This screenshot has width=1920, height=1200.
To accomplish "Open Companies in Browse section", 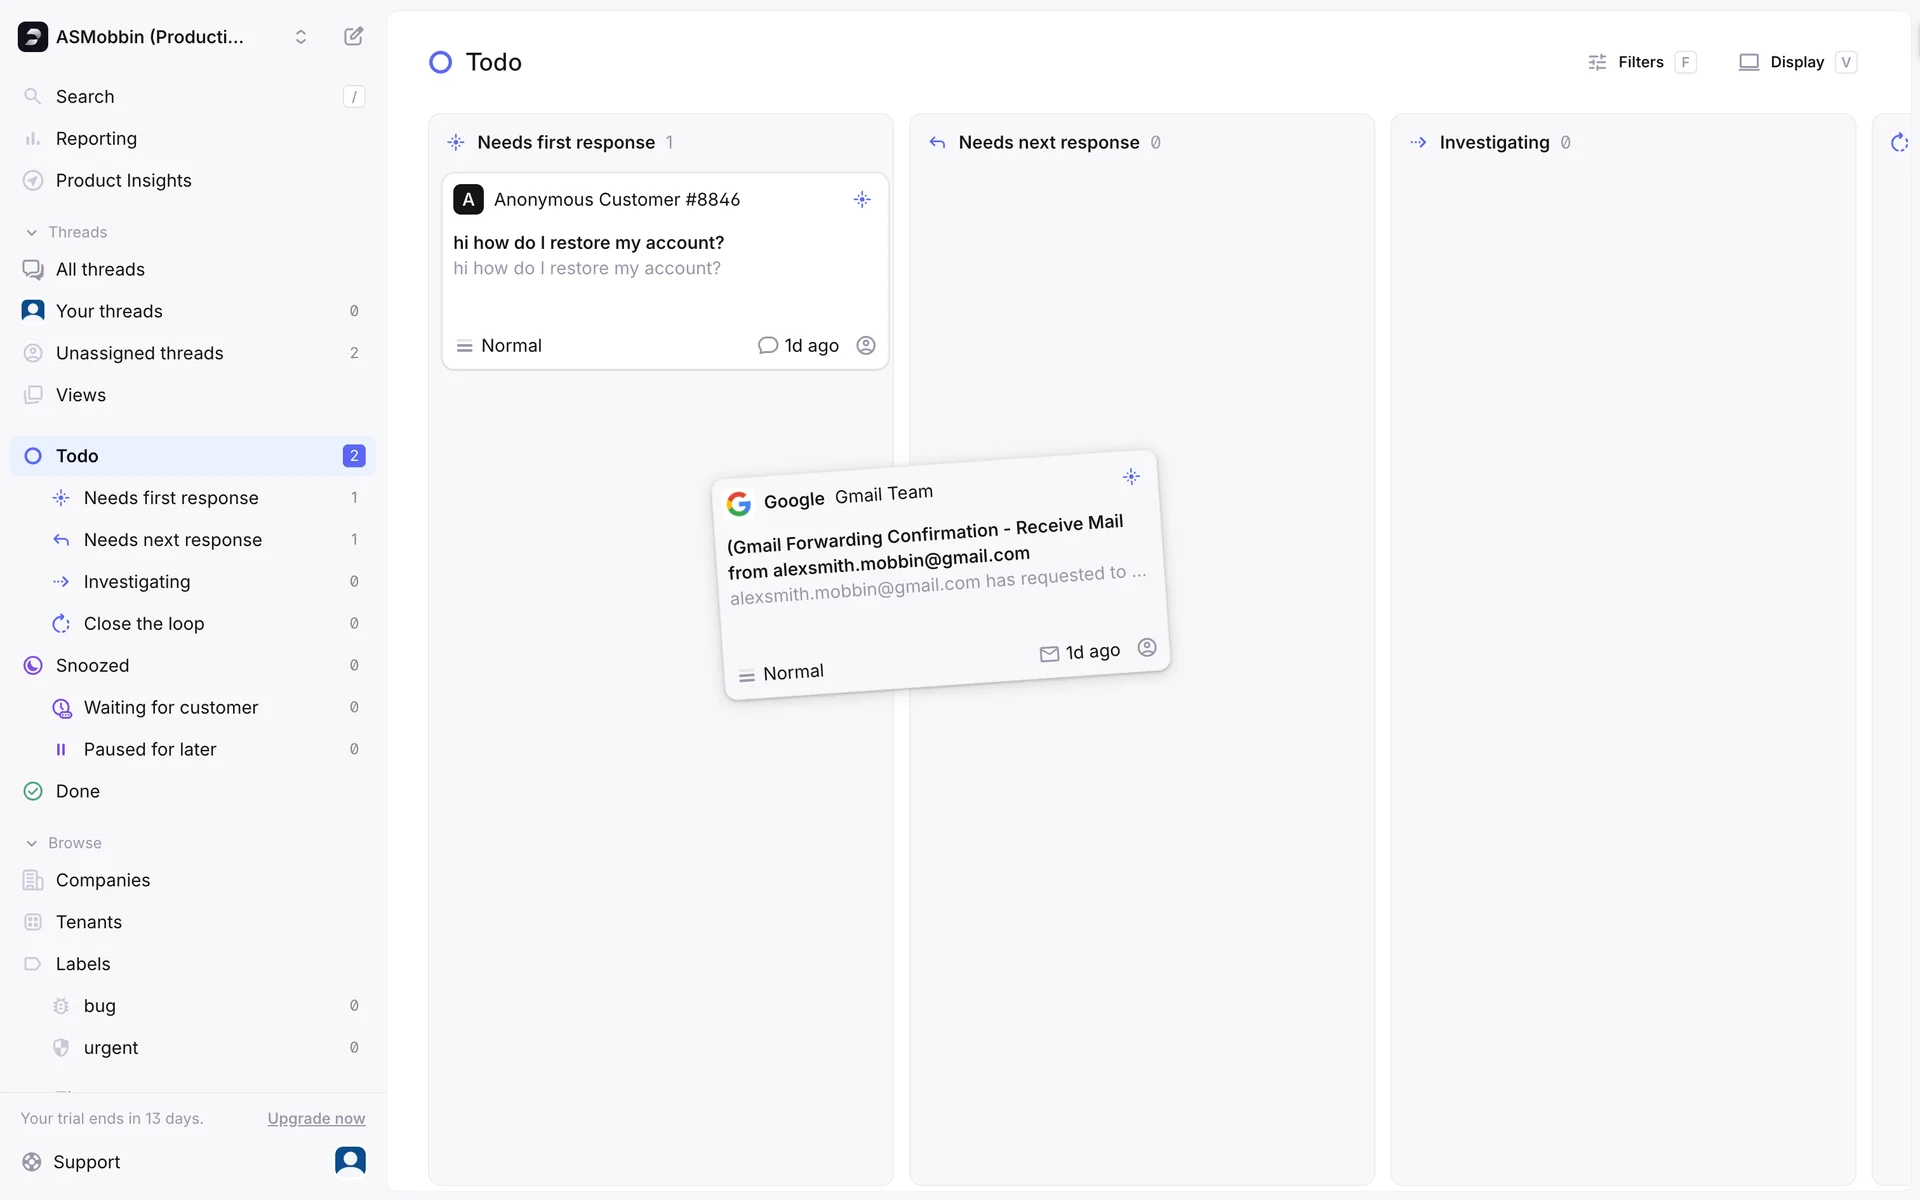I will (x=102, y=881).
